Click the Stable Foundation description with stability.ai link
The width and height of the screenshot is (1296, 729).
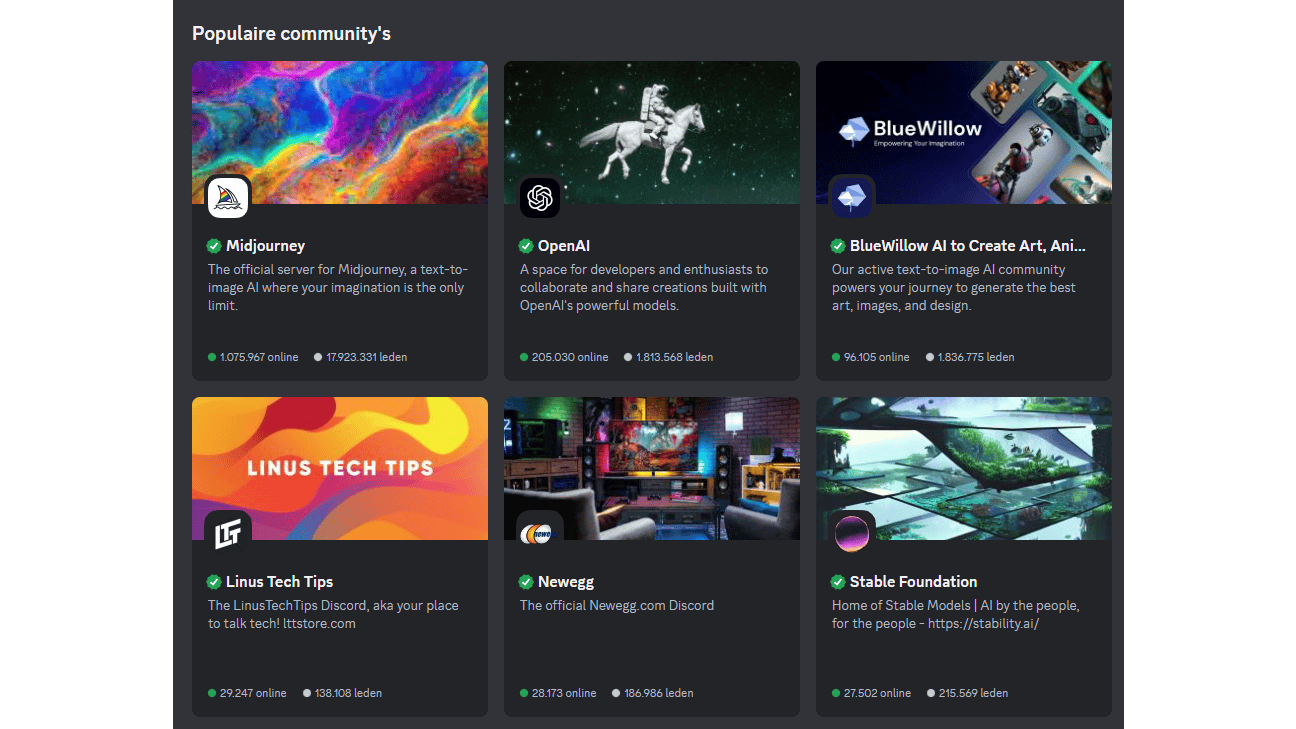[955, 614]
